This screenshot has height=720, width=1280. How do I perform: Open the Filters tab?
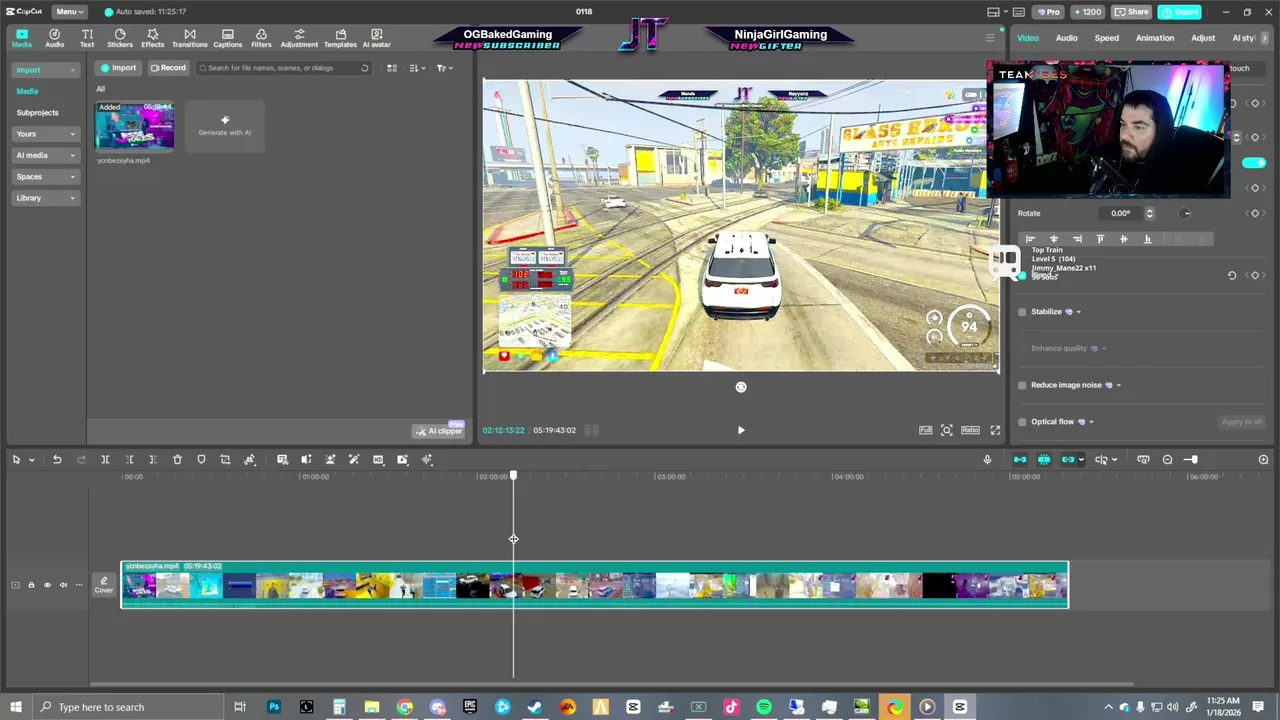pyautogui.click(x=261, y=38)
